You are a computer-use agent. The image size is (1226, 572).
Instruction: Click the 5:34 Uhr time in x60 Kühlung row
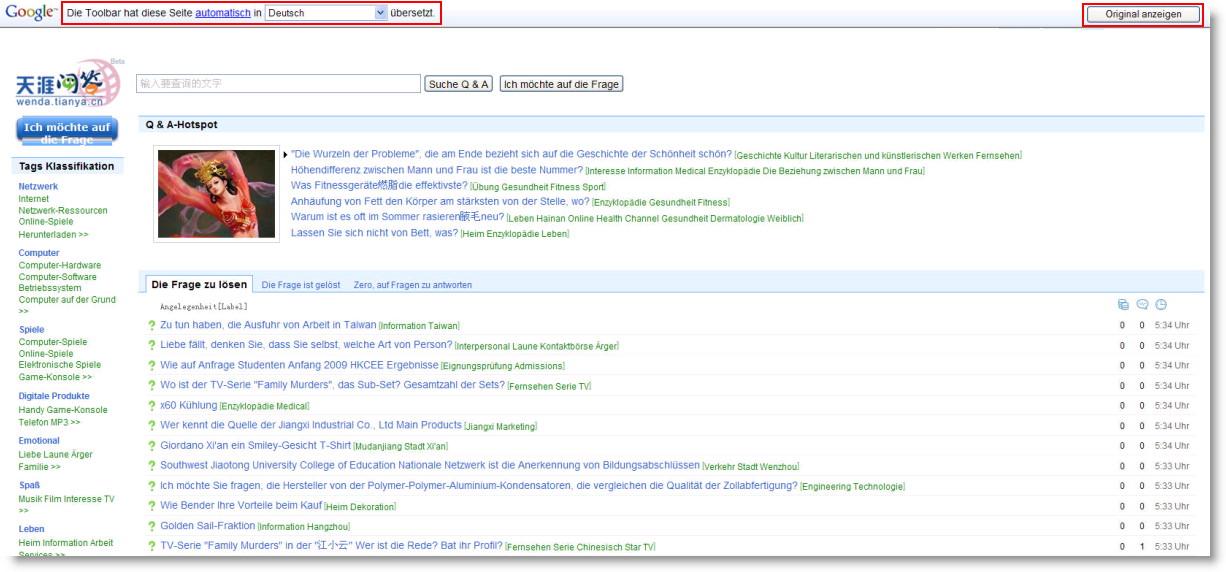point(1172,406)
